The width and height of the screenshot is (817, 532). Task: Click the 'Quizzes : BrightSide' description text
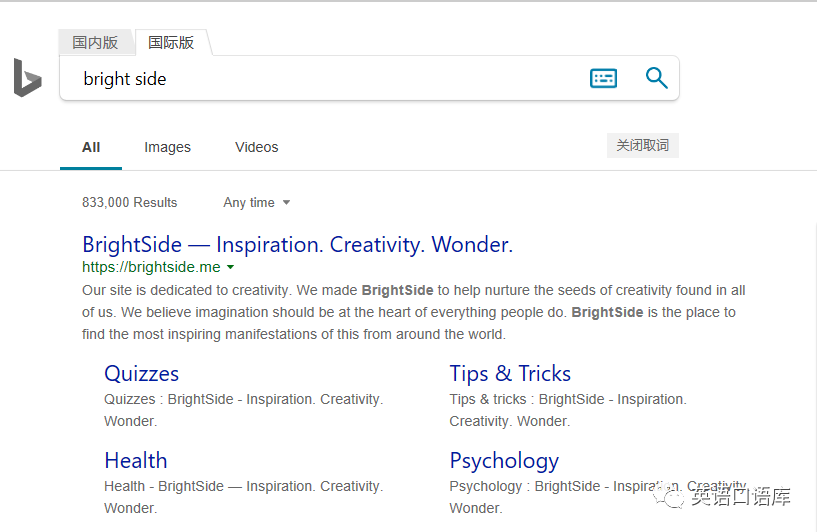click(x=243, y=410)
